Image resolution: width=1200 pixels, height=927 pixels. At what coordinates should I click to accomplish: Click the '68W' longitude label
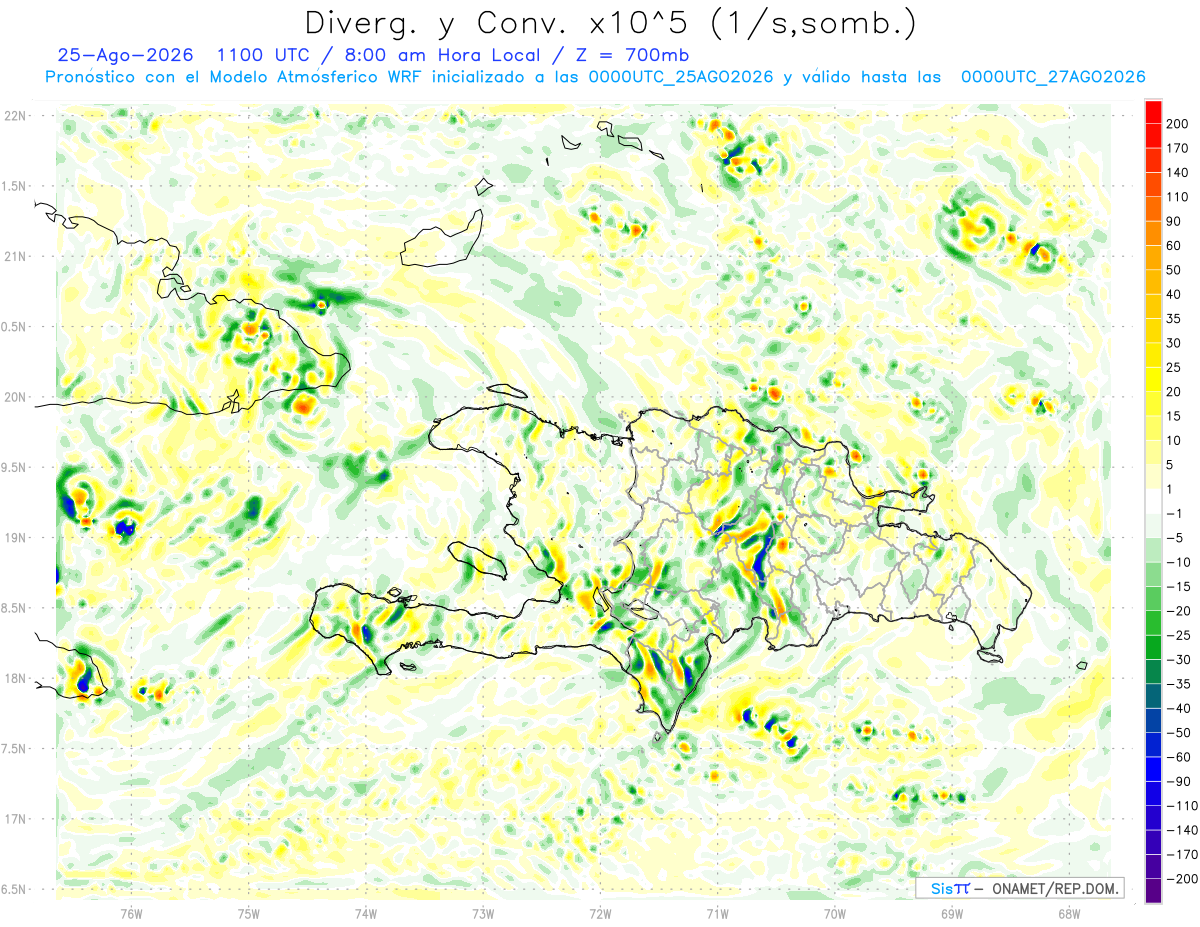coord(1068,912)
